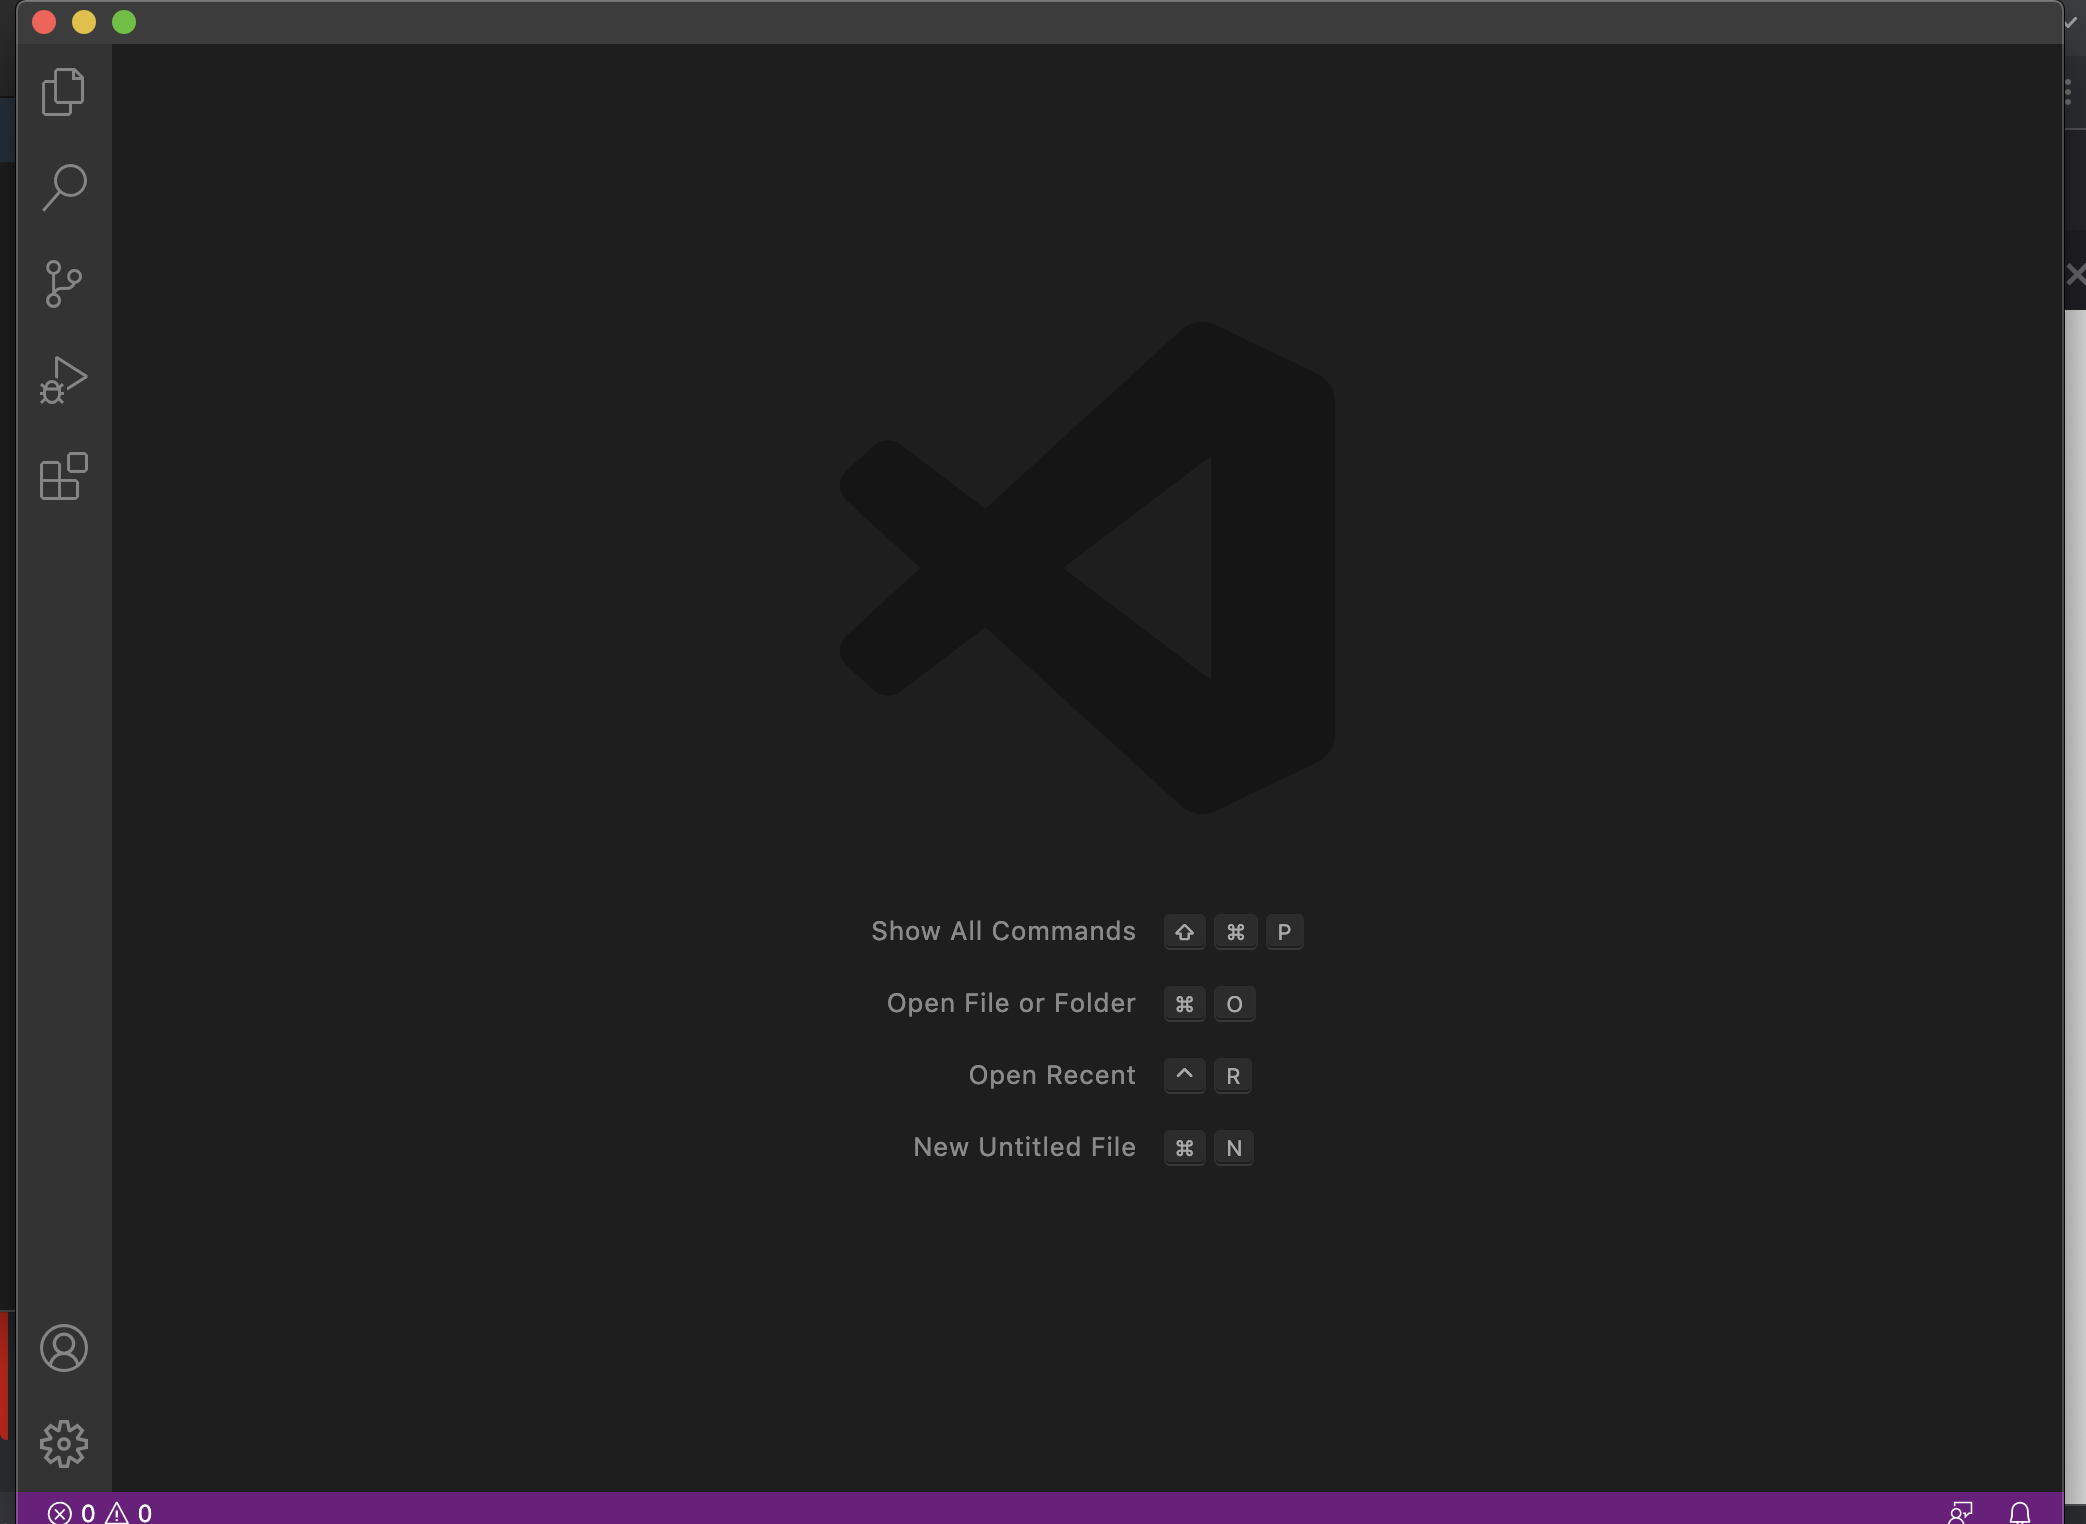The width and height of the screenshot is (2086, 1524).
Task: Open notifications bell in status bar
Action: [2020, 1512]
